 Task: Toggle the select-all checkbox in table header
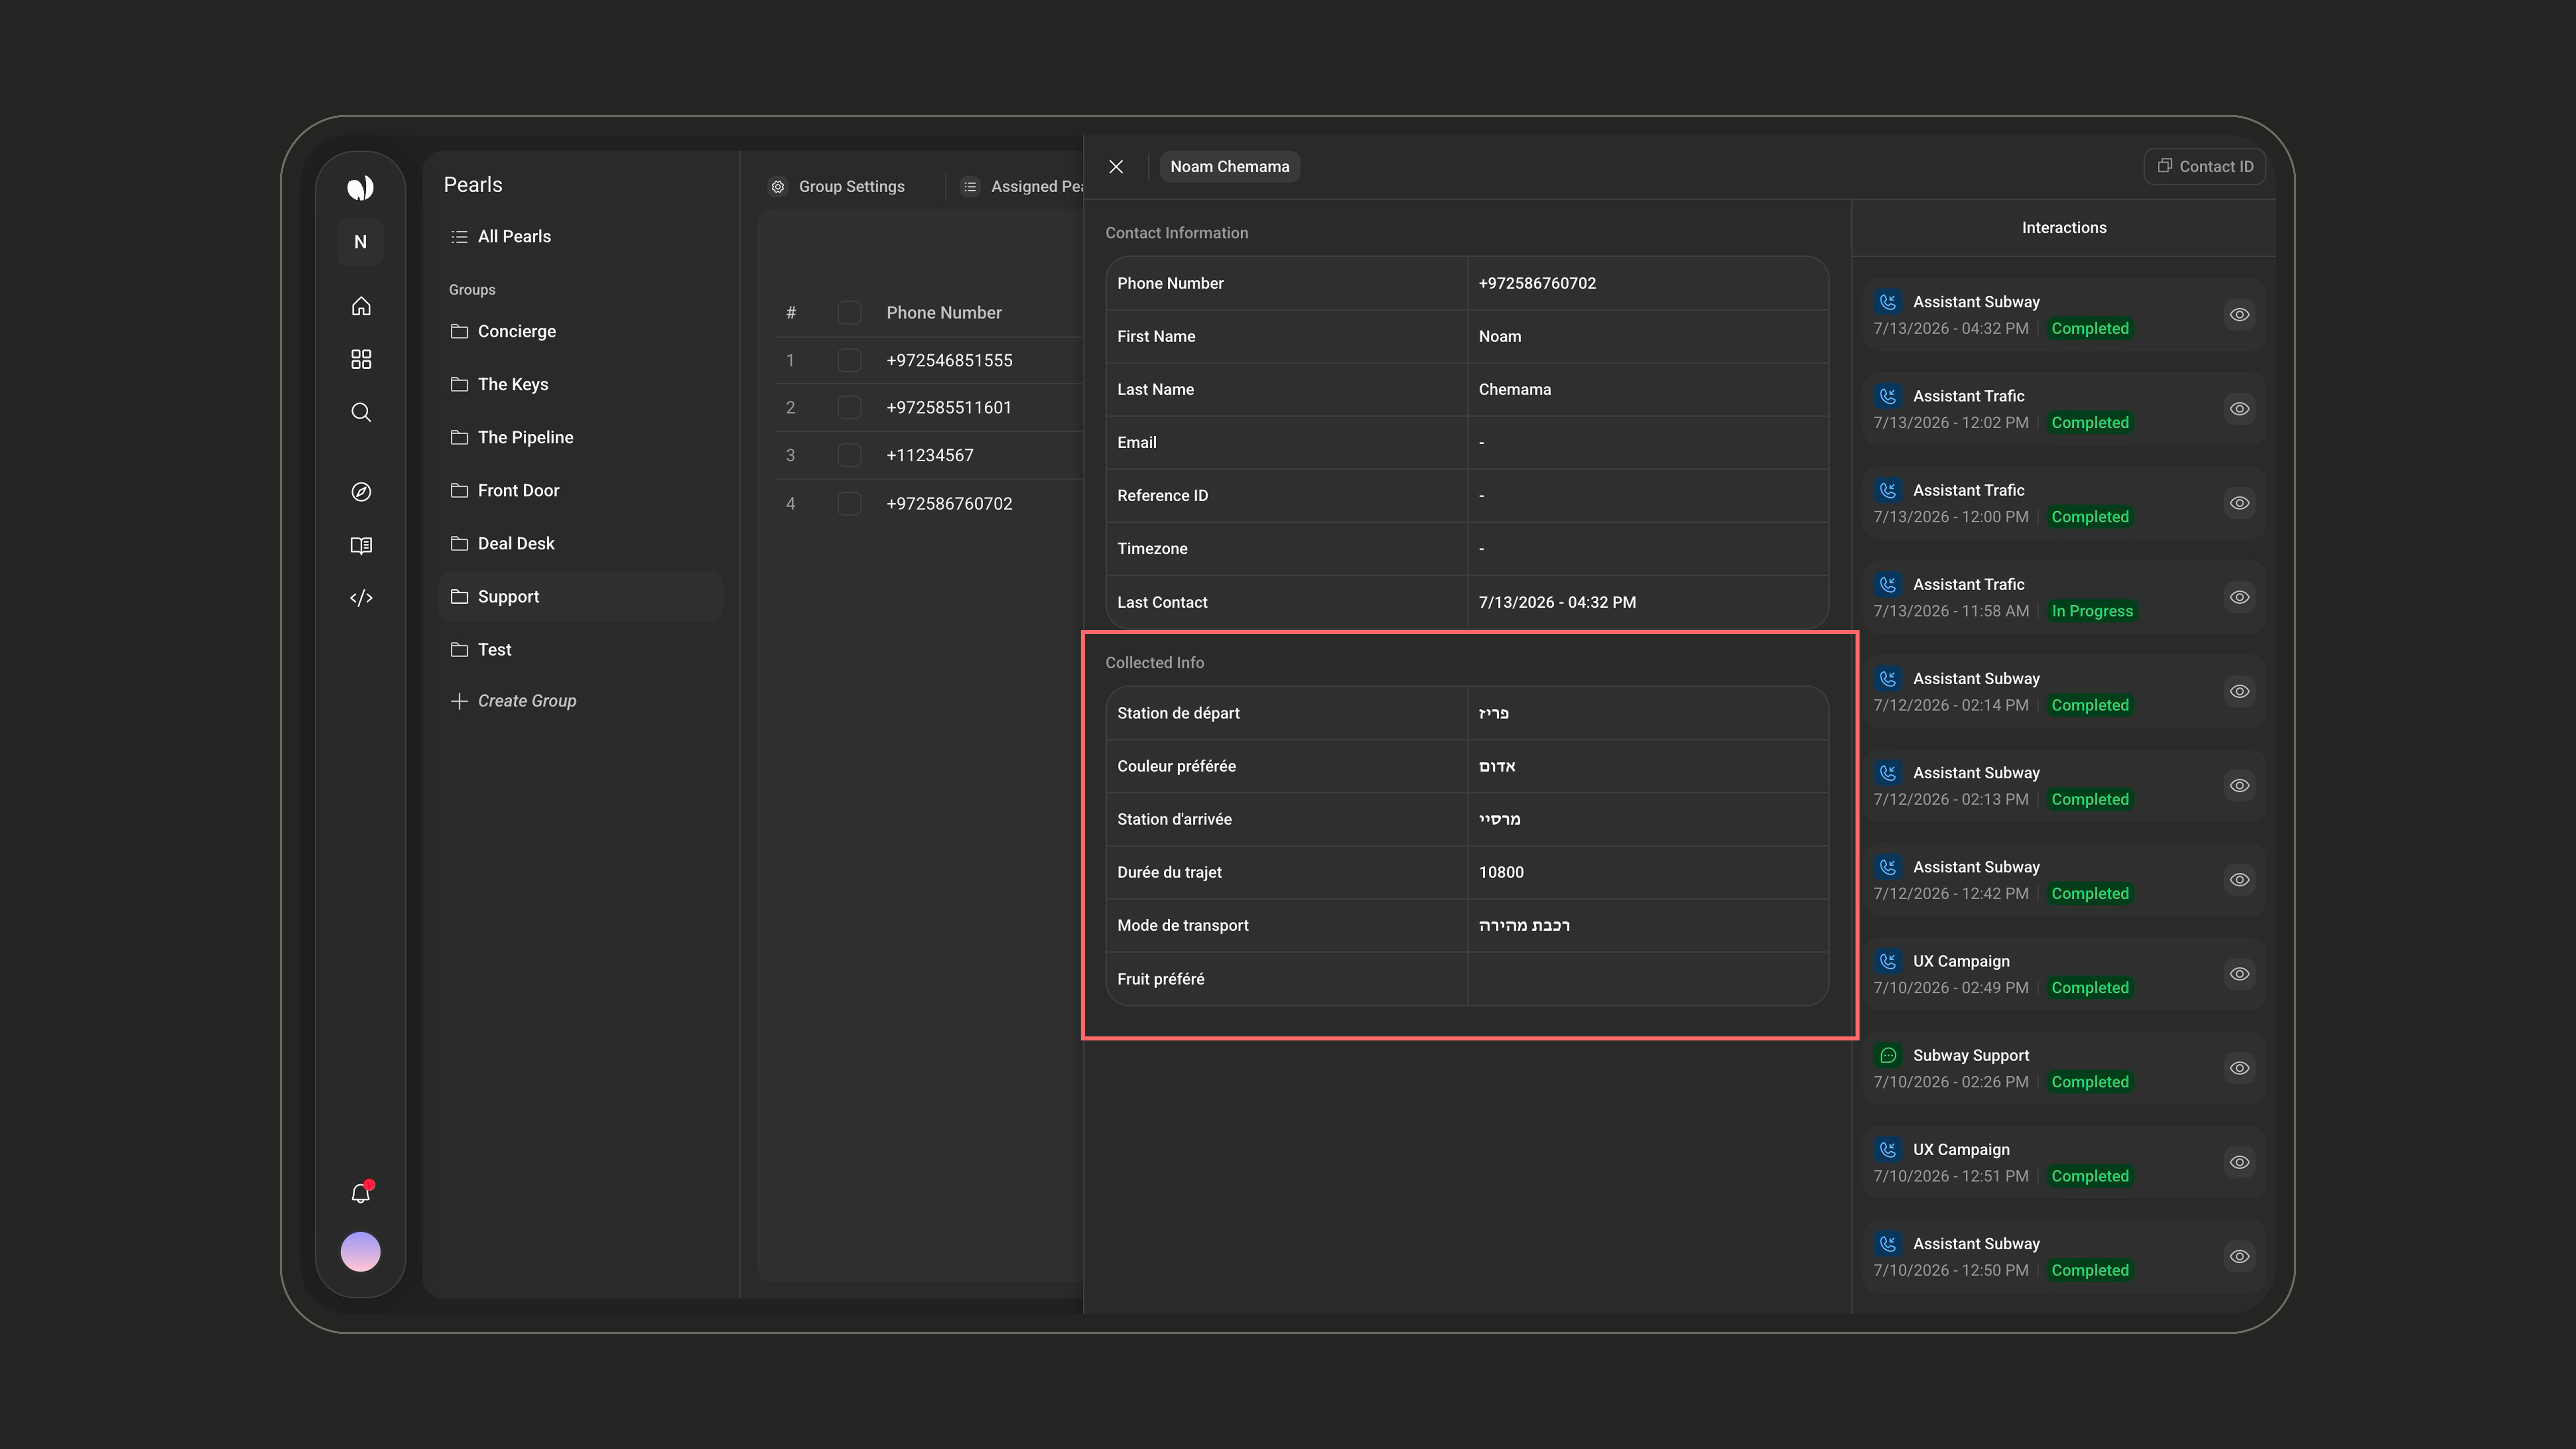pyautogui.click(x=849, y=313)
